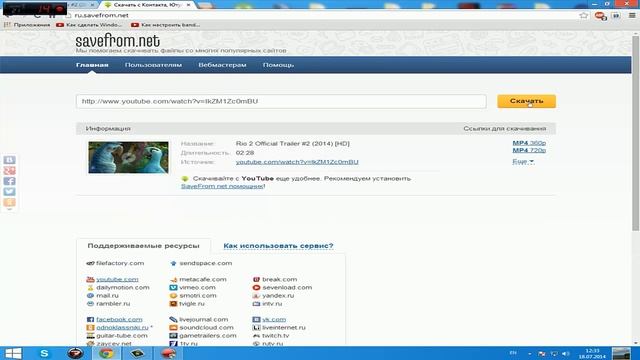Bookmark page with the star icon
This screenshot has width=640, height=360.
point(584,16)
